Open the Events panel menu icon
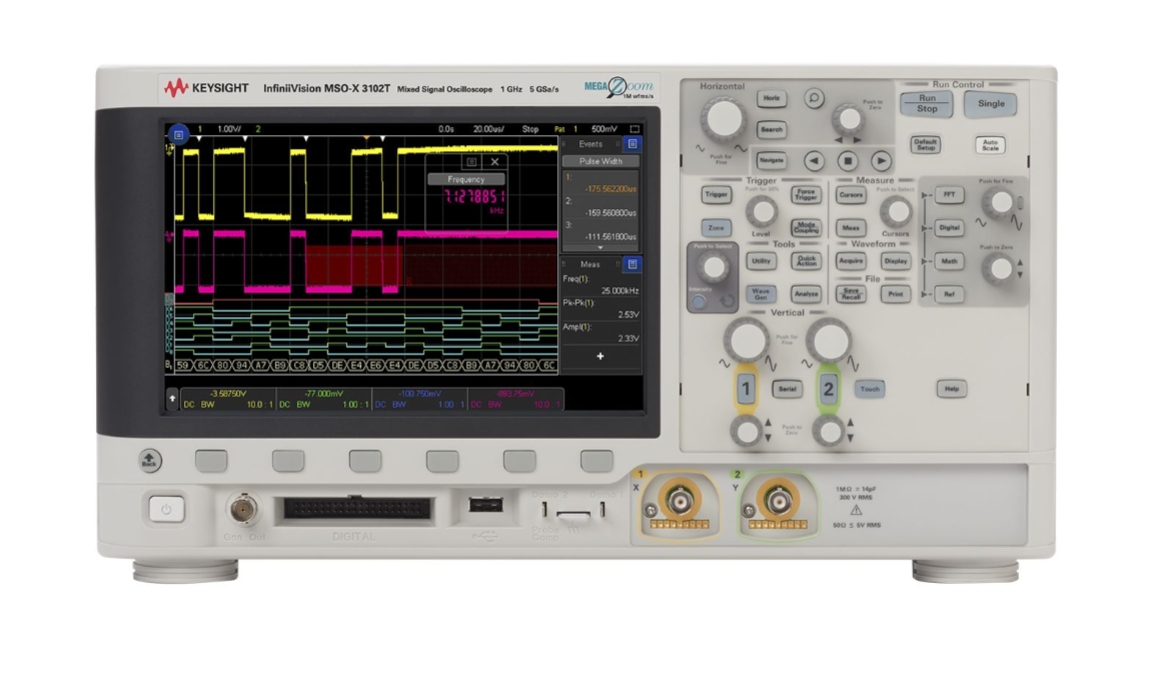The image size is (1162, 686). (x=632, y=145)
